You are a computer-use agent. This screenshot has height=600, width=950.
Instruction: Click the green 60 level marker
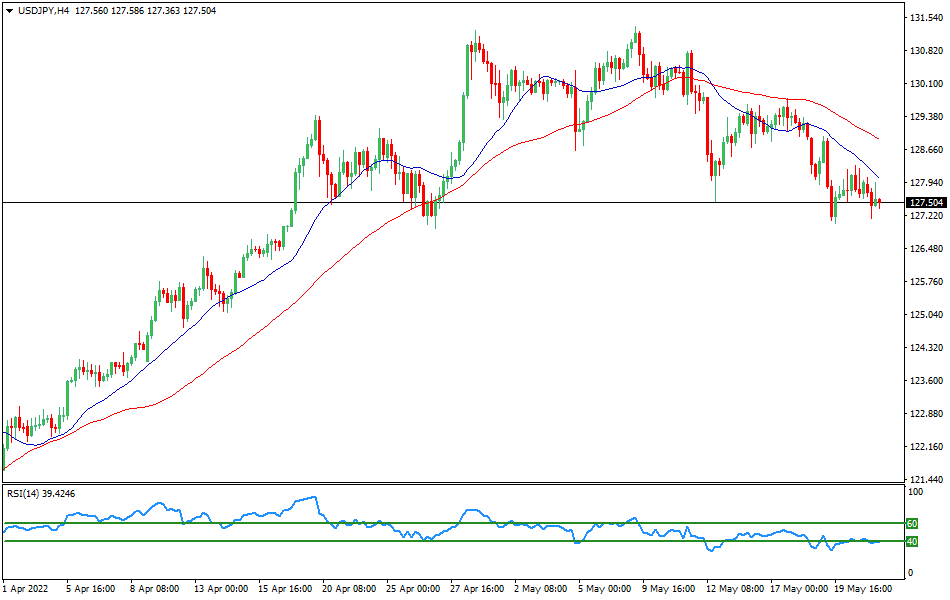pyautogui.click(x=911, y=521)
